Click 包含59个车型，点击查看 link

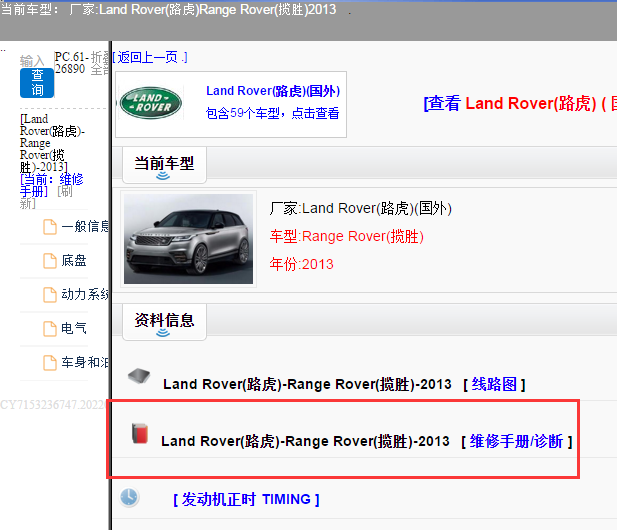tap(272, 113)
